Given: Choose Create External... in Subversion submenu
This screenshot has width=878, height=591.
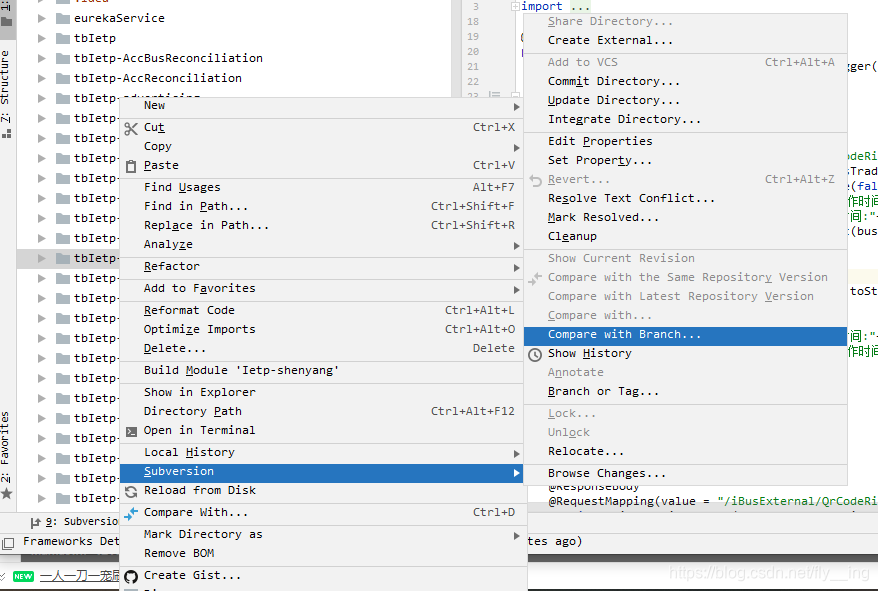Looking at the screenshot, I should point(685,41).
